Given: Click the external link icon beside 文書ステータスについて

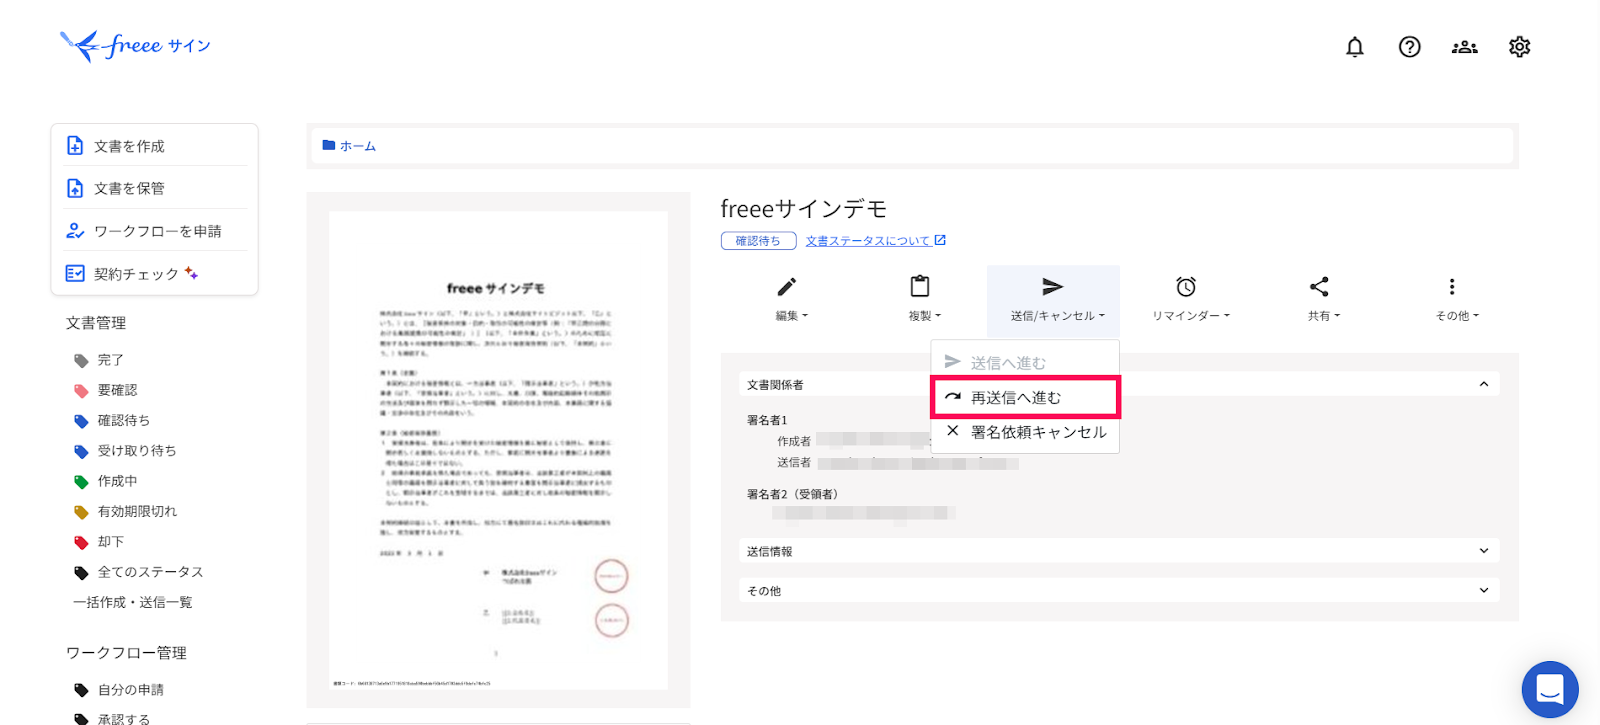Looking at the screenshot, I should pos(940,240).
